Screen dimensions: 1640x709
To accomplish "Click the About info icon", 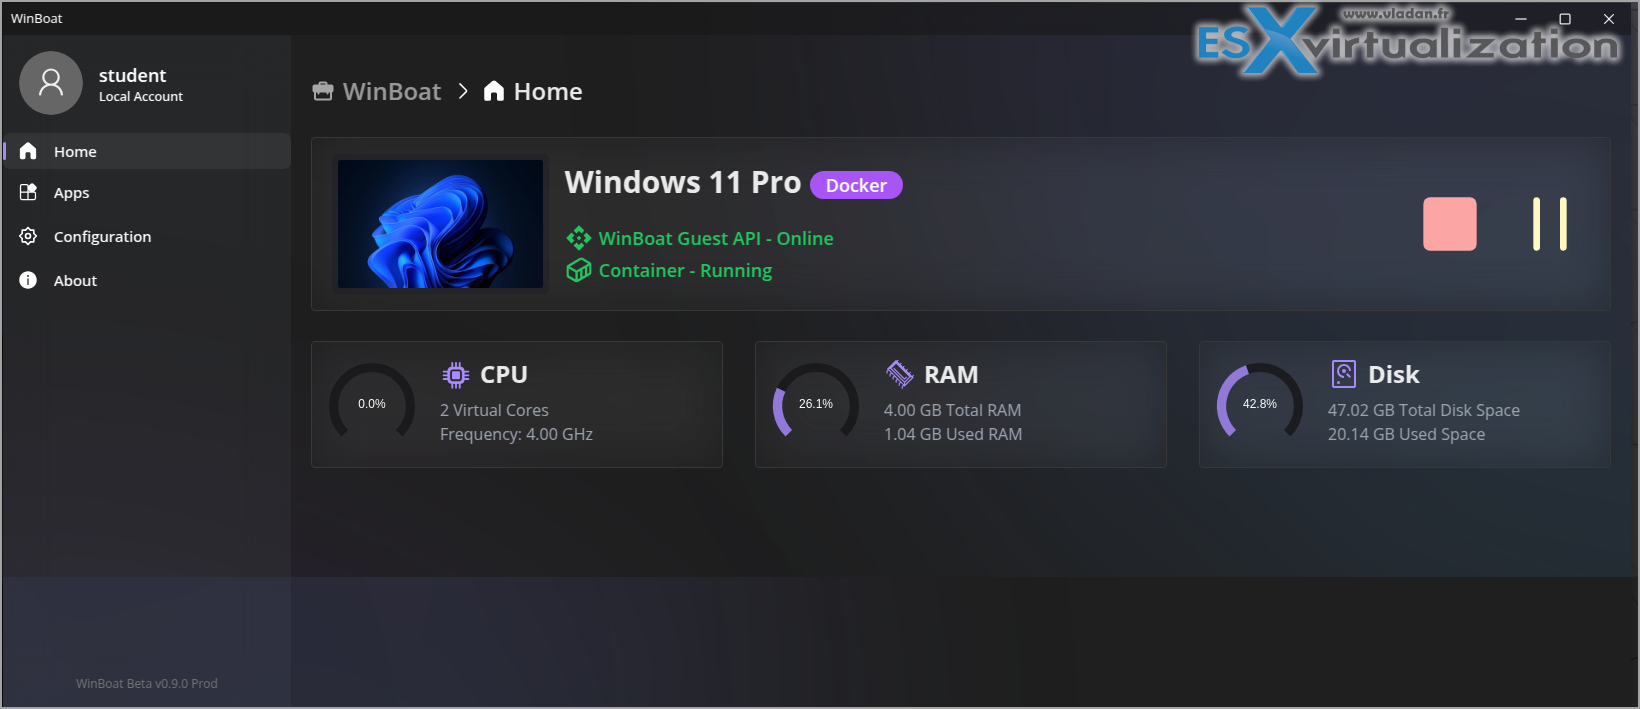I will (x=28, y=281).
